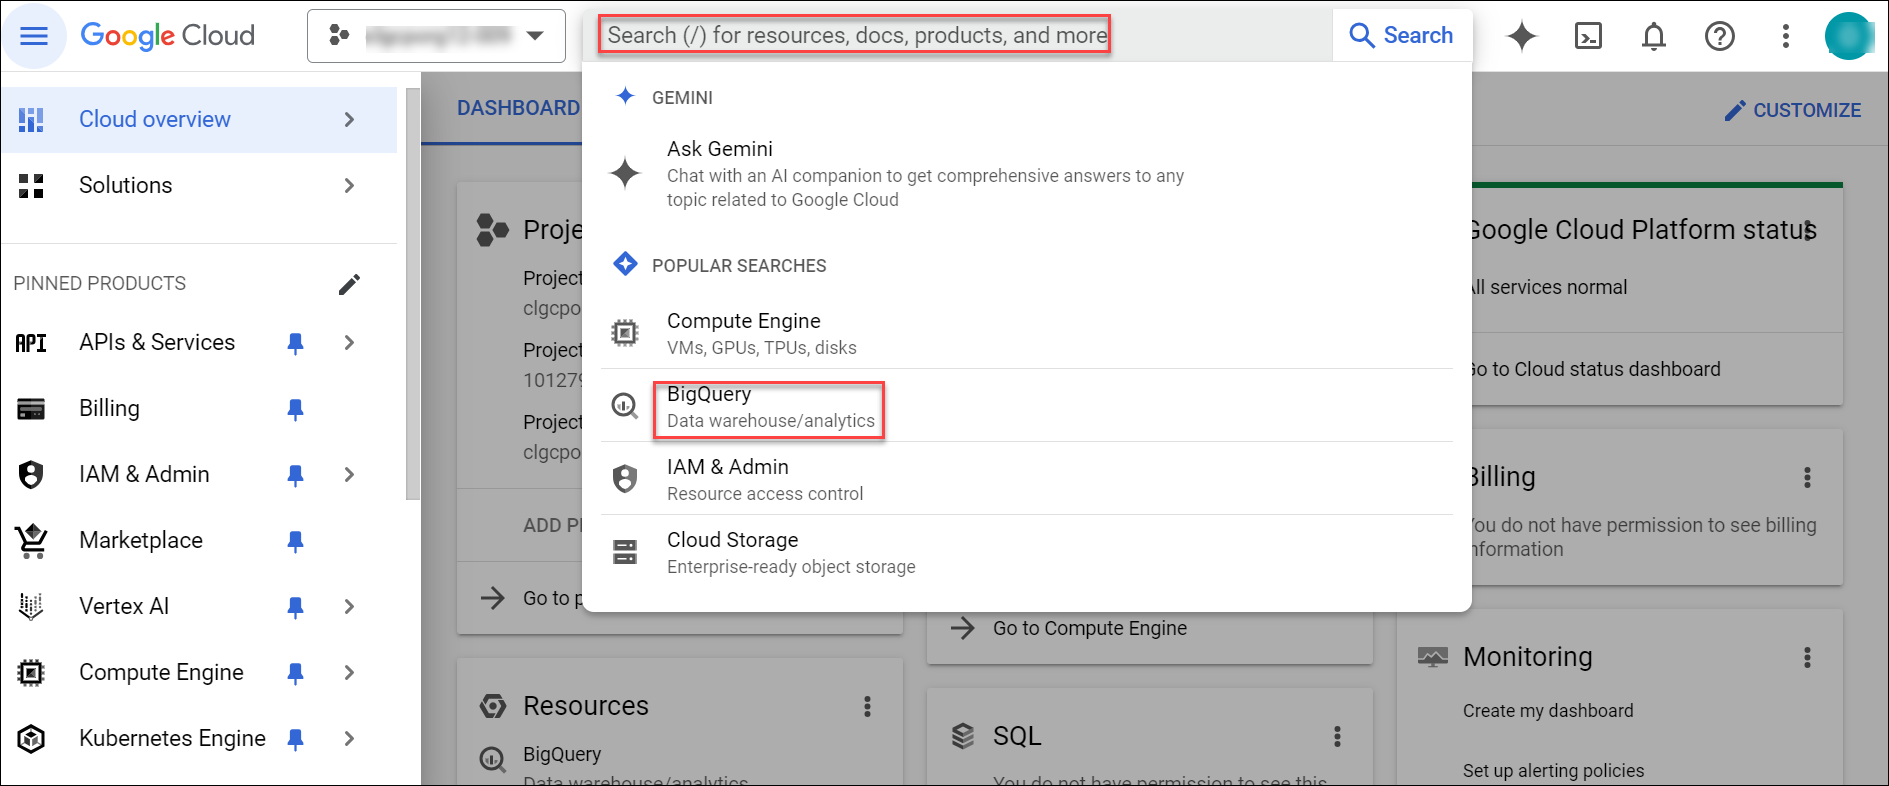
Task: Click the CUSTOMIZE button
Action: (x=1793, y=110)
